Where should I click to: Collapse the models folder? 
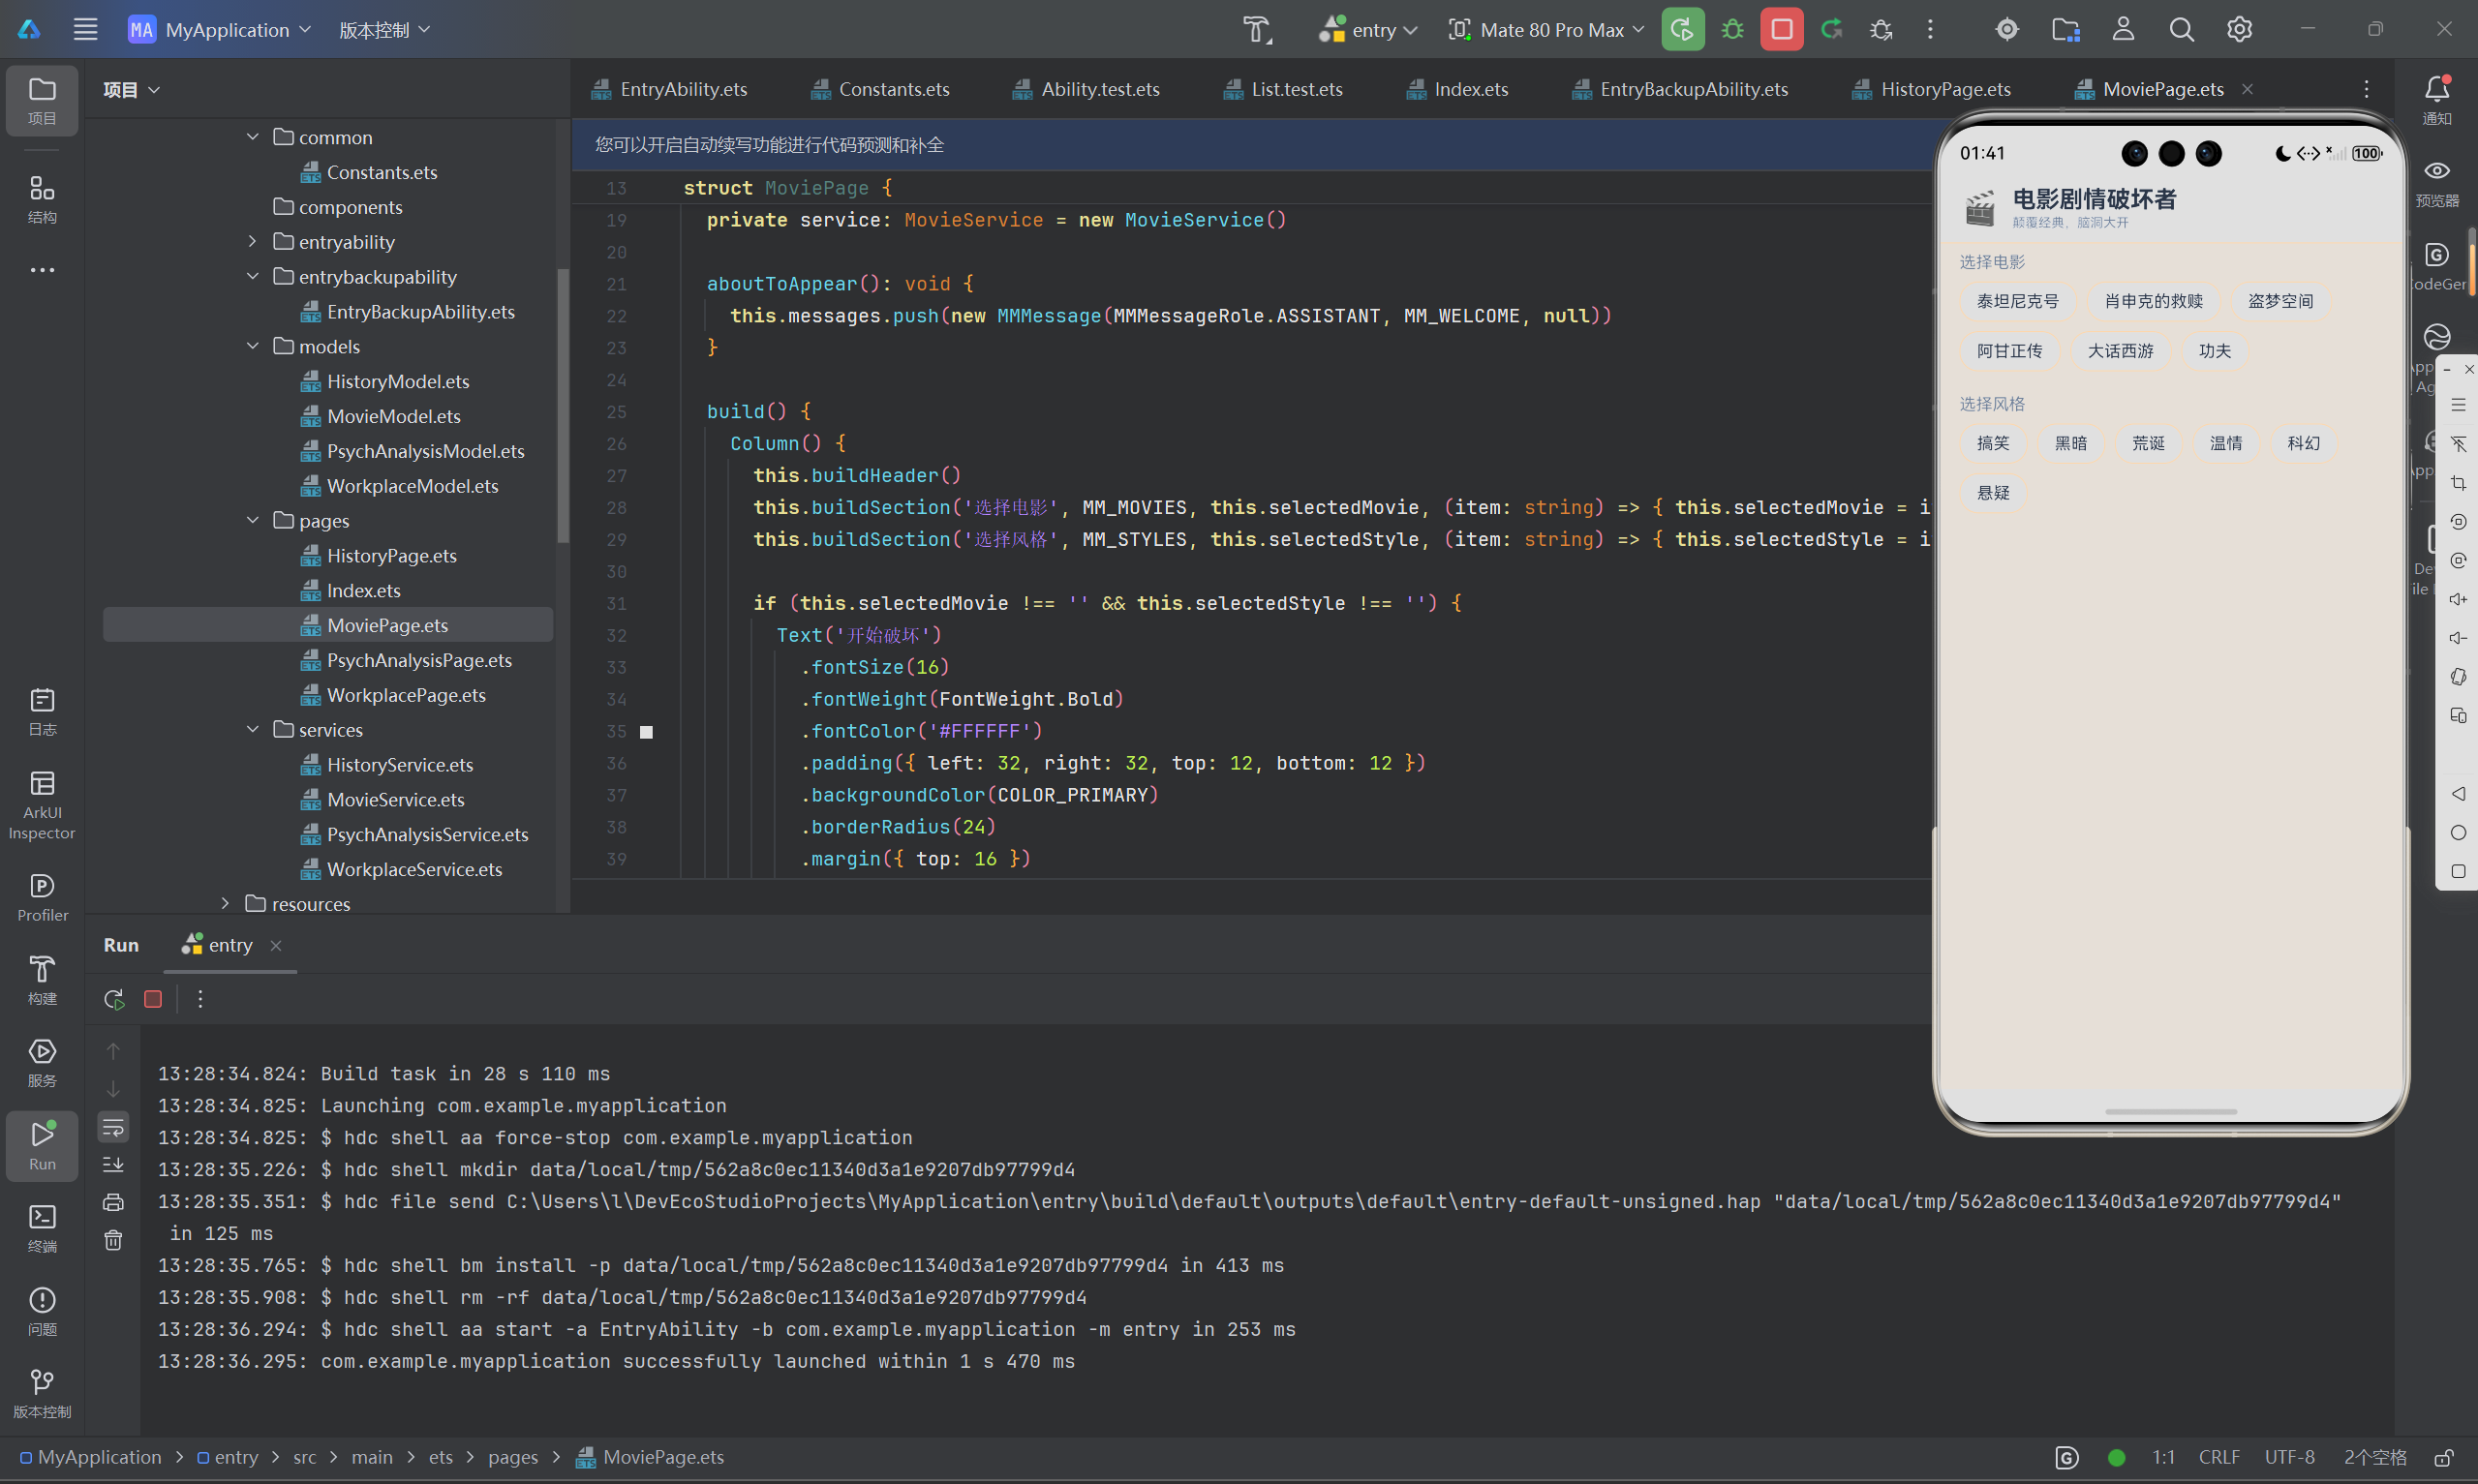point(253,346)
